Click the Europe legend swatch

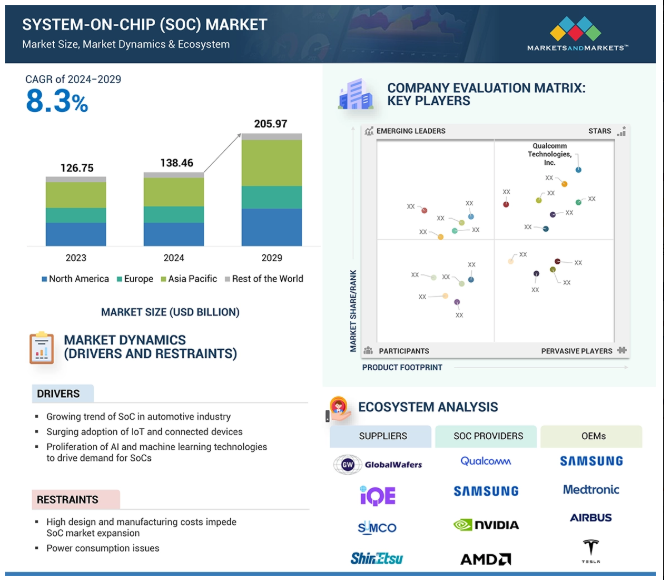pos(119,279)
